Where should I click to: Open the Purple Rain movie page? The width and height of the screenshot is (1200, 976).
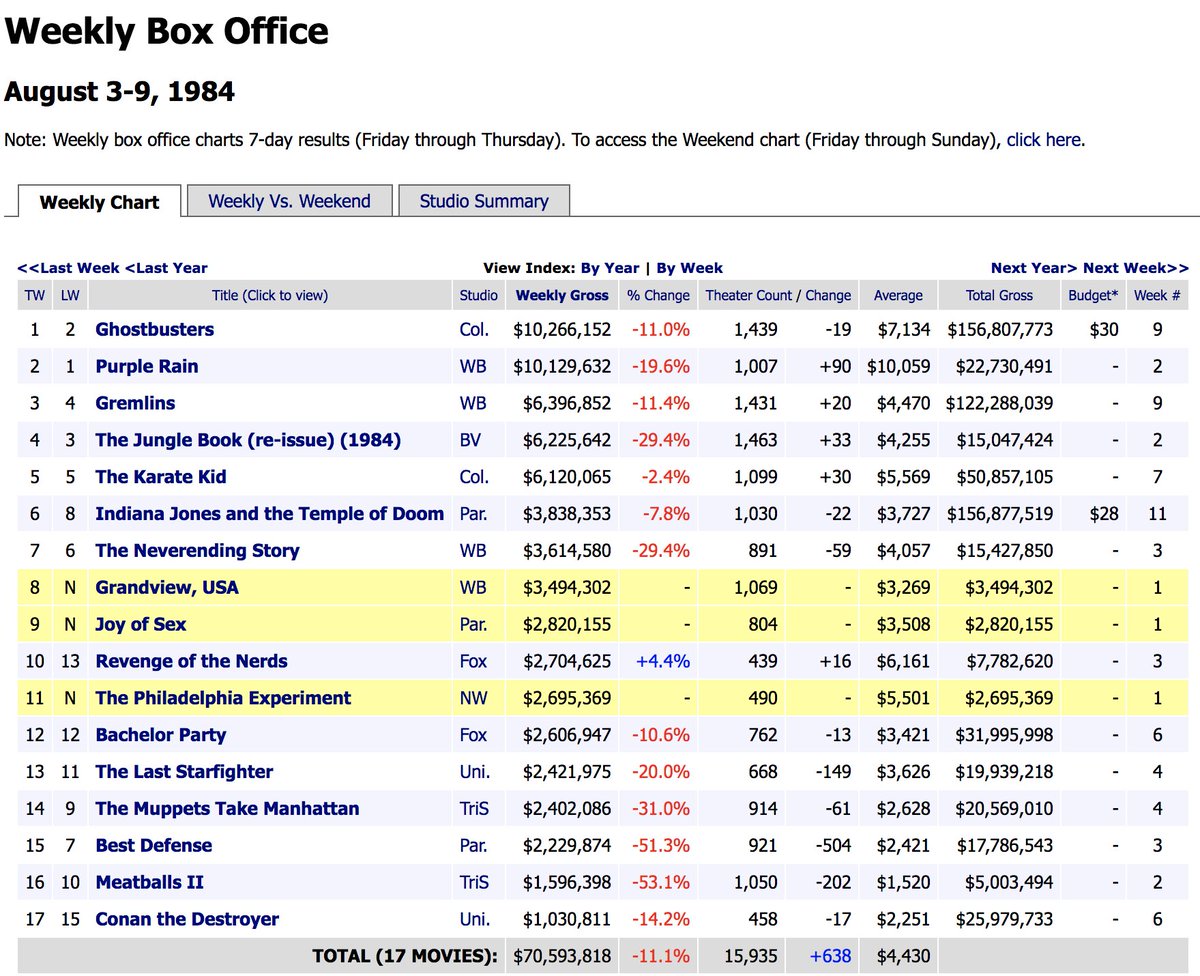pyautogui.click(x=147, y=366)
